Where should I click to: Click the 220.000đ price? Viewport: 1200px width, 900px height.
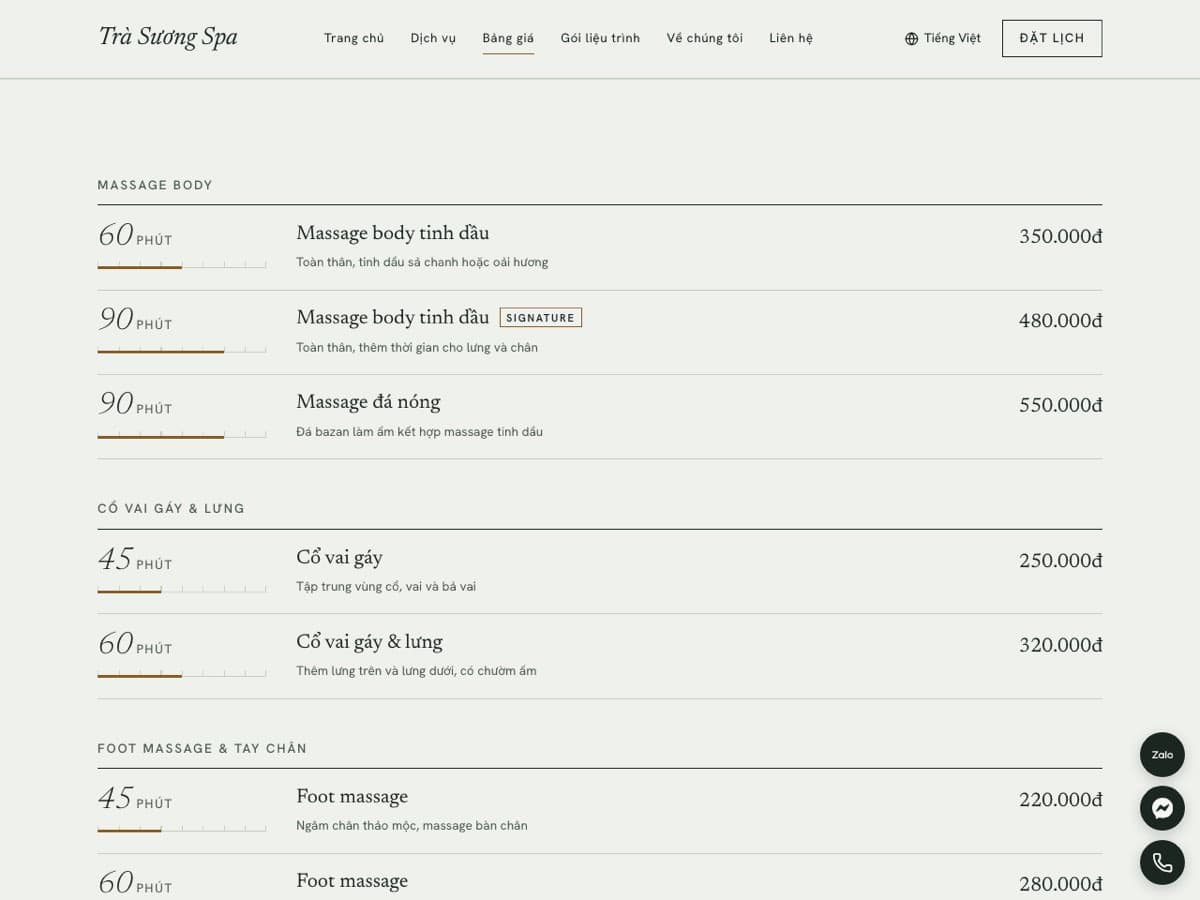pyautogui.click(x=1060, y=800)
